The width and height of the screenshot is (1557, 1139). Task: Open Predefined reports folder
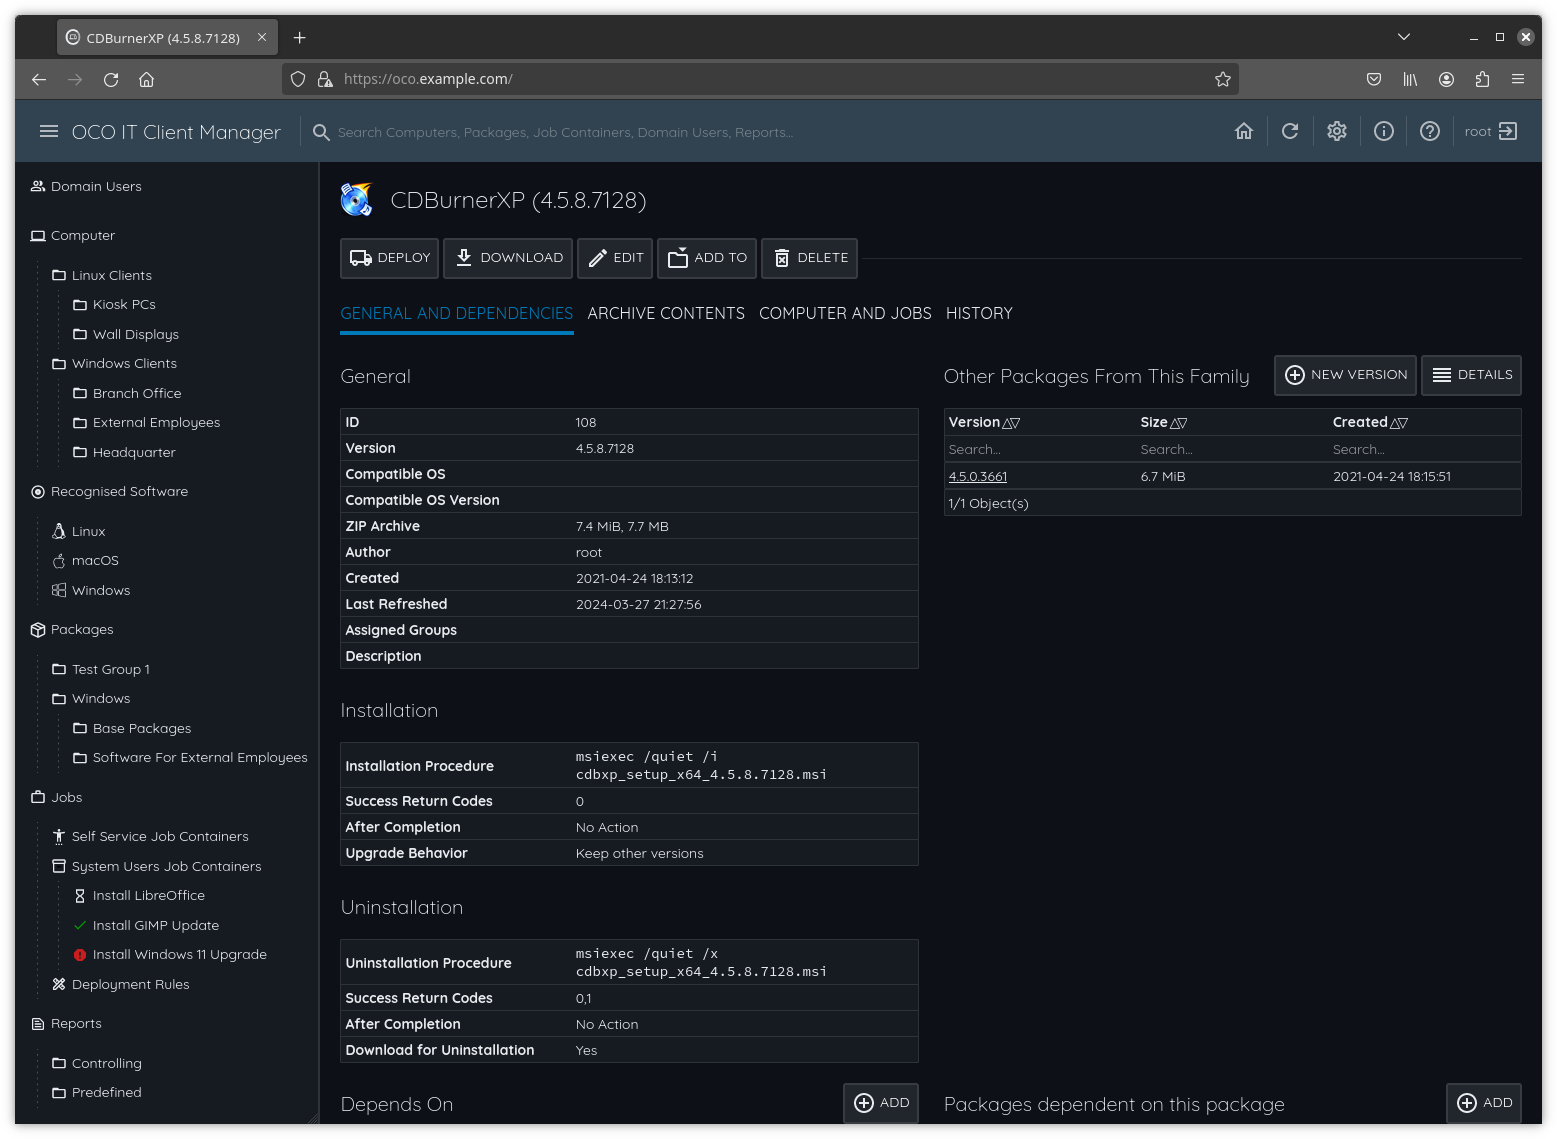pyautogui.click(x=96, y=1093)
